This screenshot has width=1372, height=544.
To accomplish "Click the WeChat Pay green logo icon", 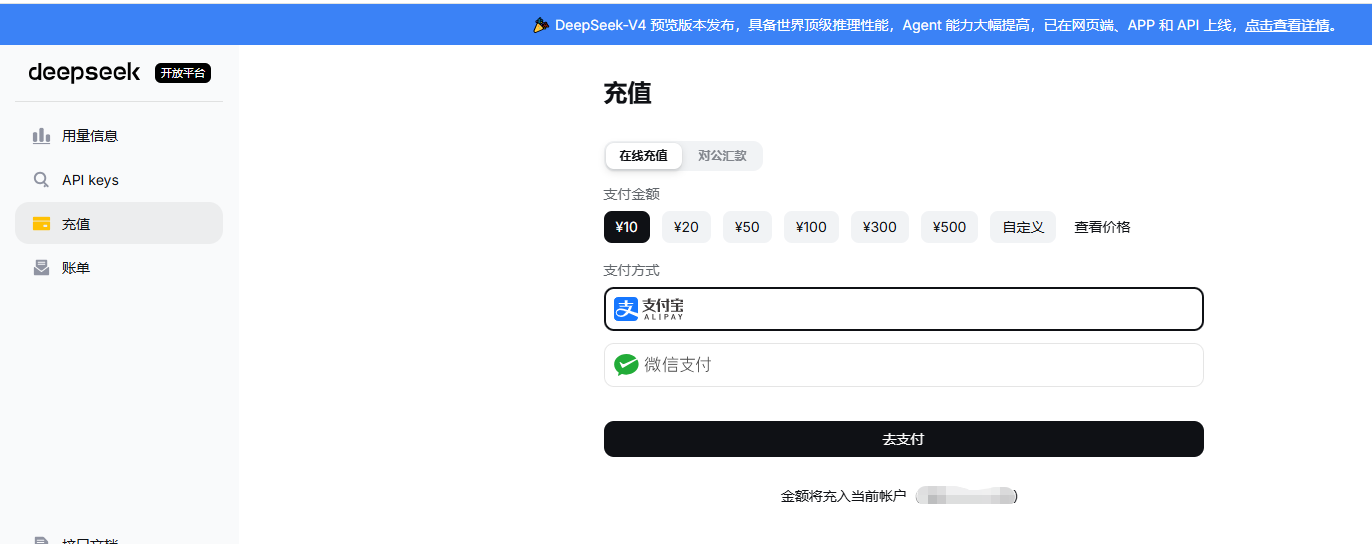I will (x=626, y=365).
